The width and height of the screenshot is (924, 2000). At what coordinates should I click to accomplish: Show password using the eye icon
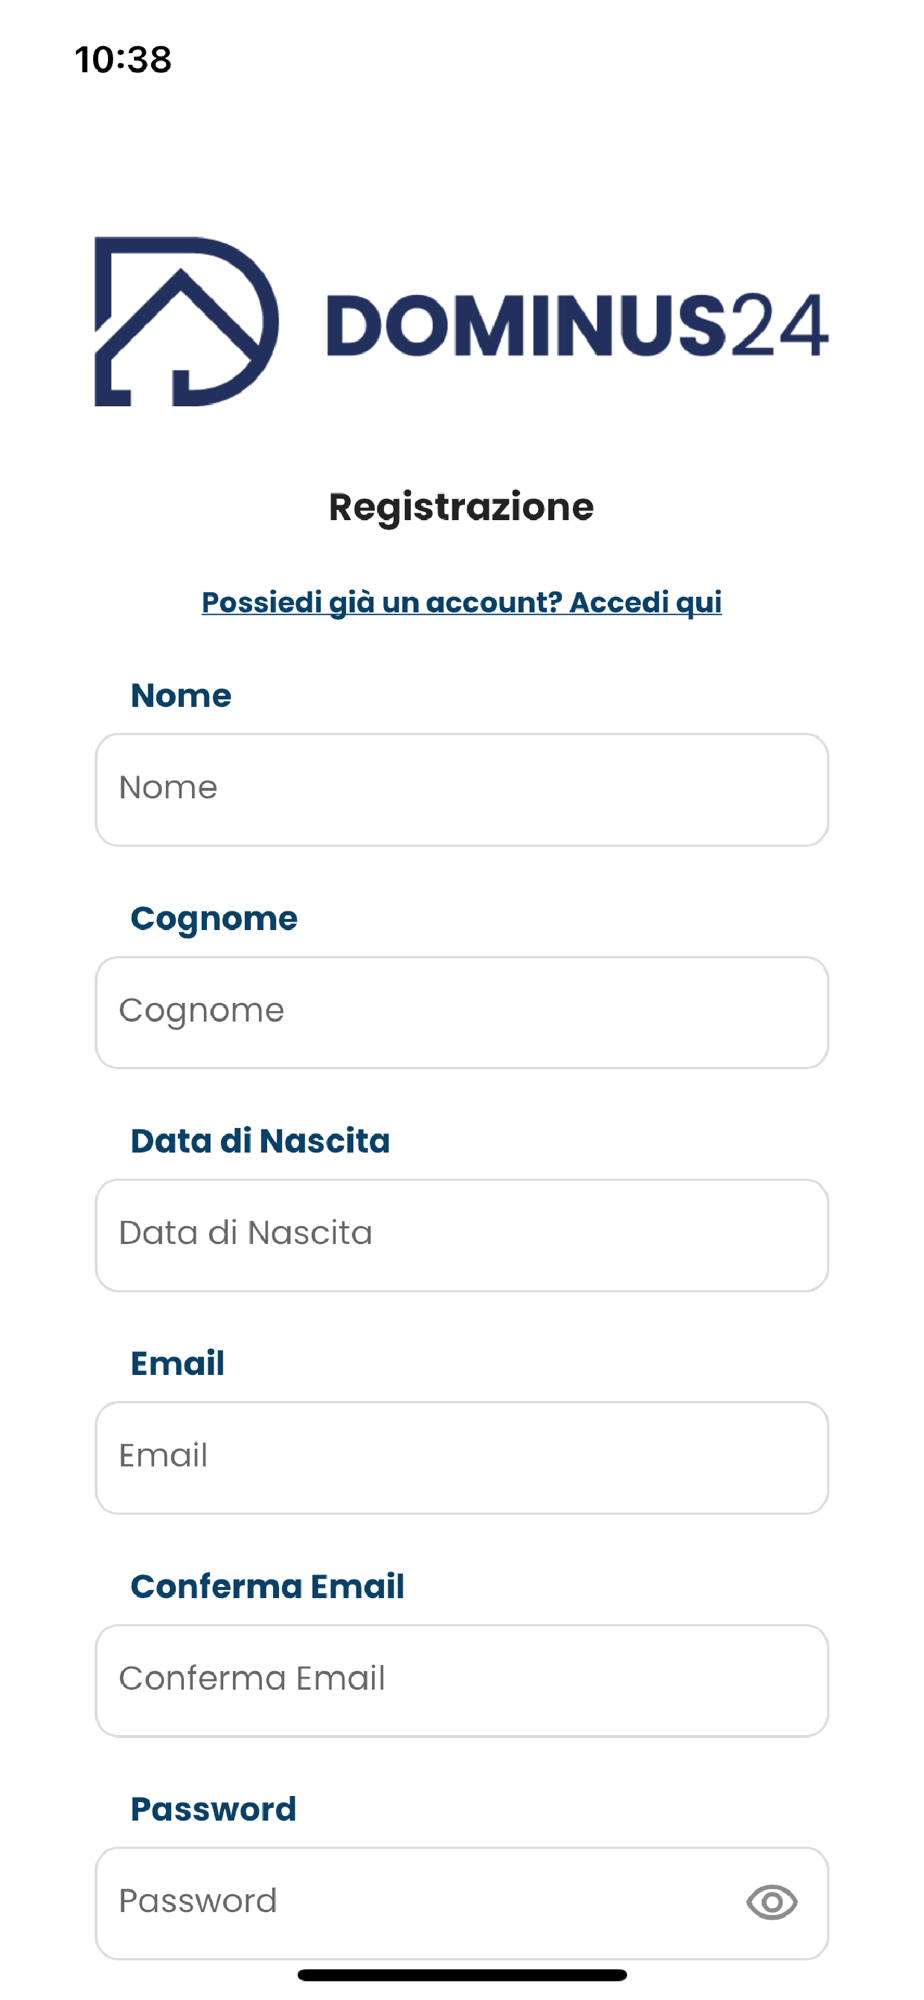click(771, 1902)
